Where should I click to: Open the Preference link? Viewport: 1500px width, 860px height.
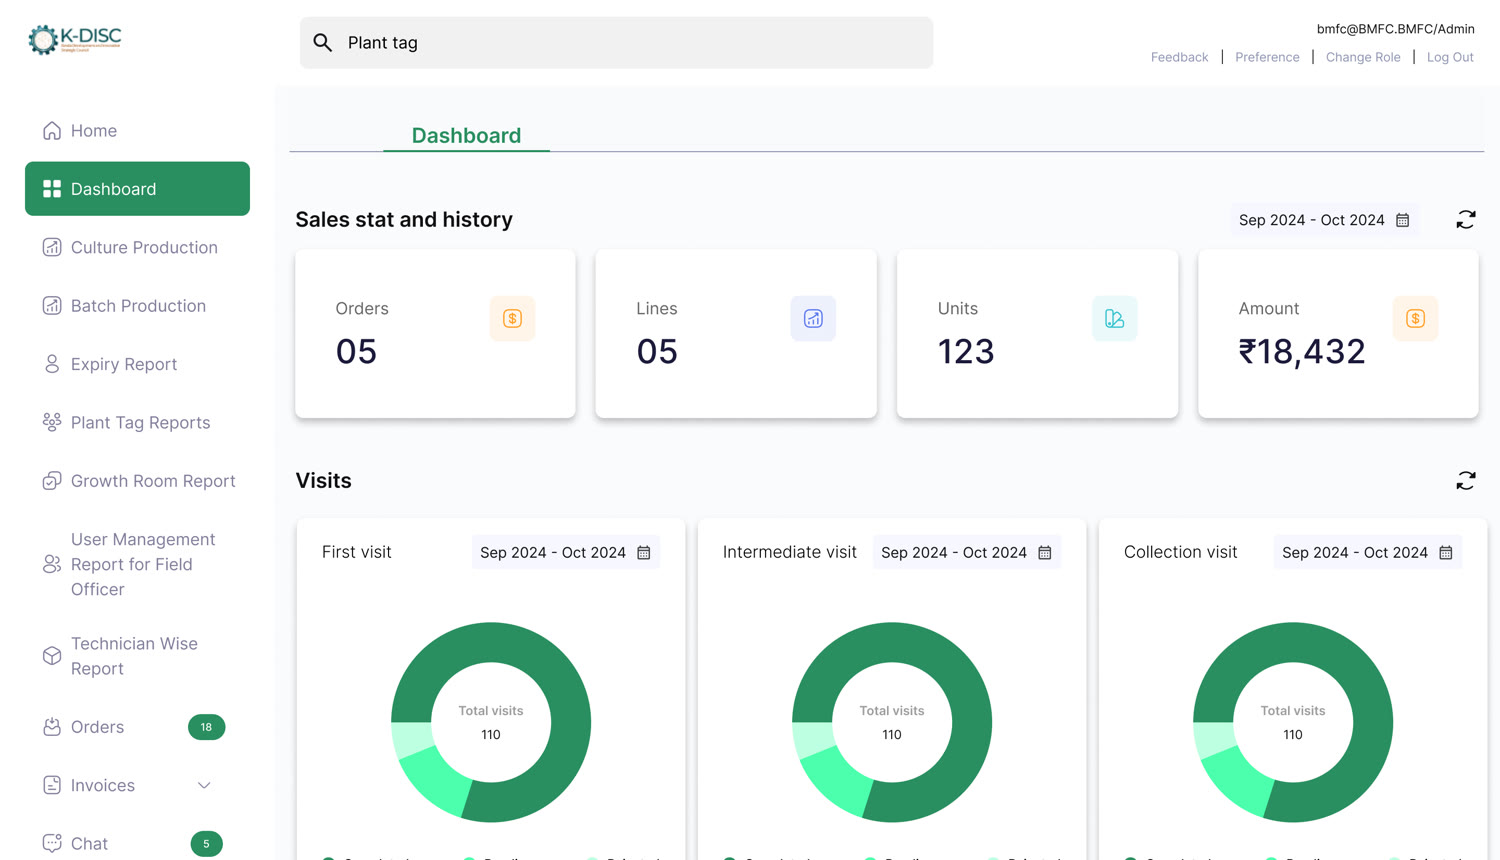1267,57
